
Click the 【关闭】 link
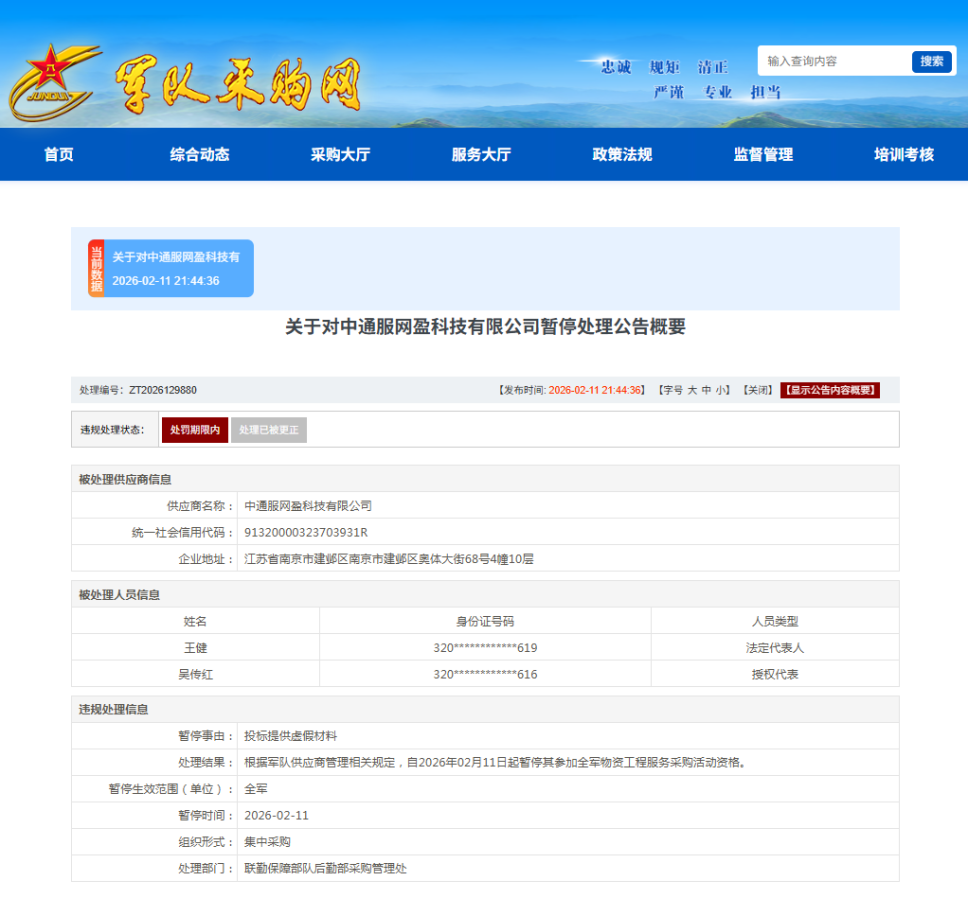click(757, 390)
